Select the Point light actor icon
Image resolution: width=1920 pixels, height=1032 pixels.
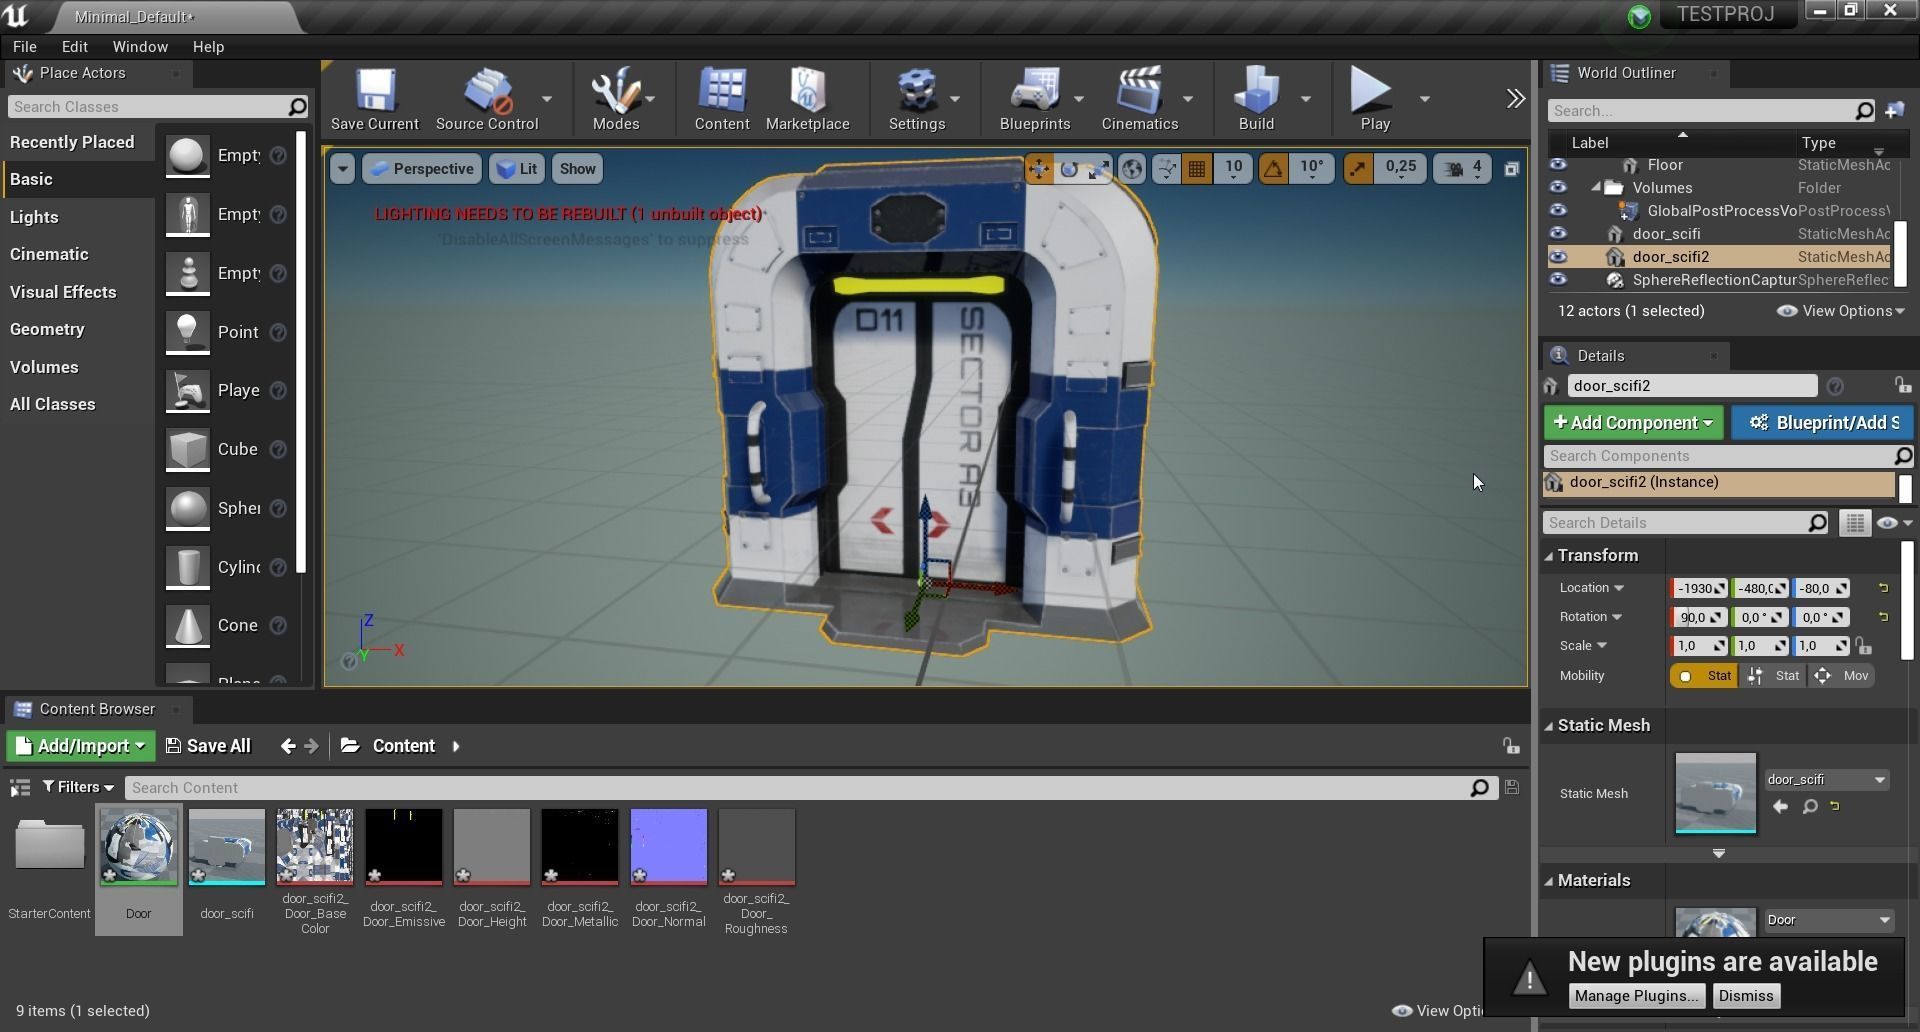point(187,333)
